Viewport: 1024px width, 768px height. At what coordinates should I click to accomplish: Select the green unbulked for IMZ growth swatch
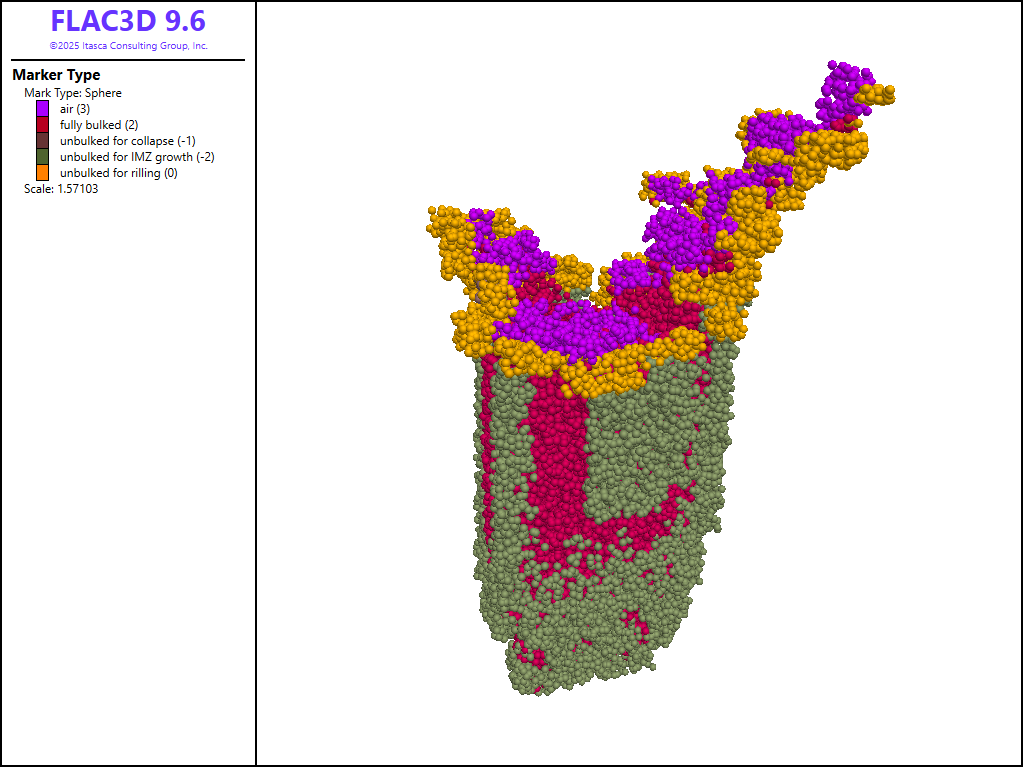[43, 157]
